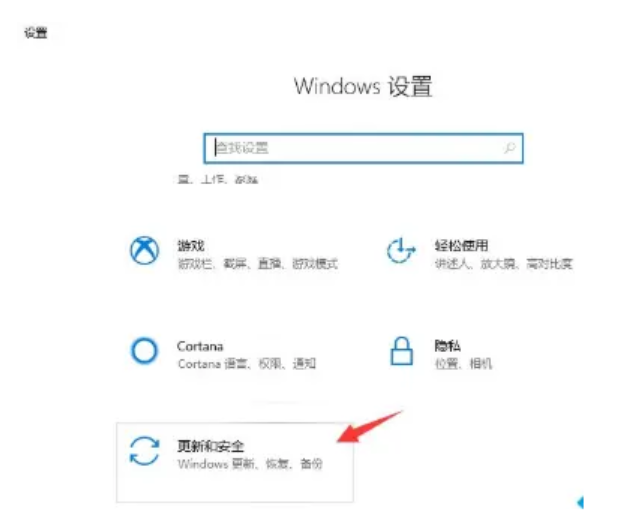626x528 pixels.
Task: Open the Cortana settings title
Action: [x=200, y=346]
